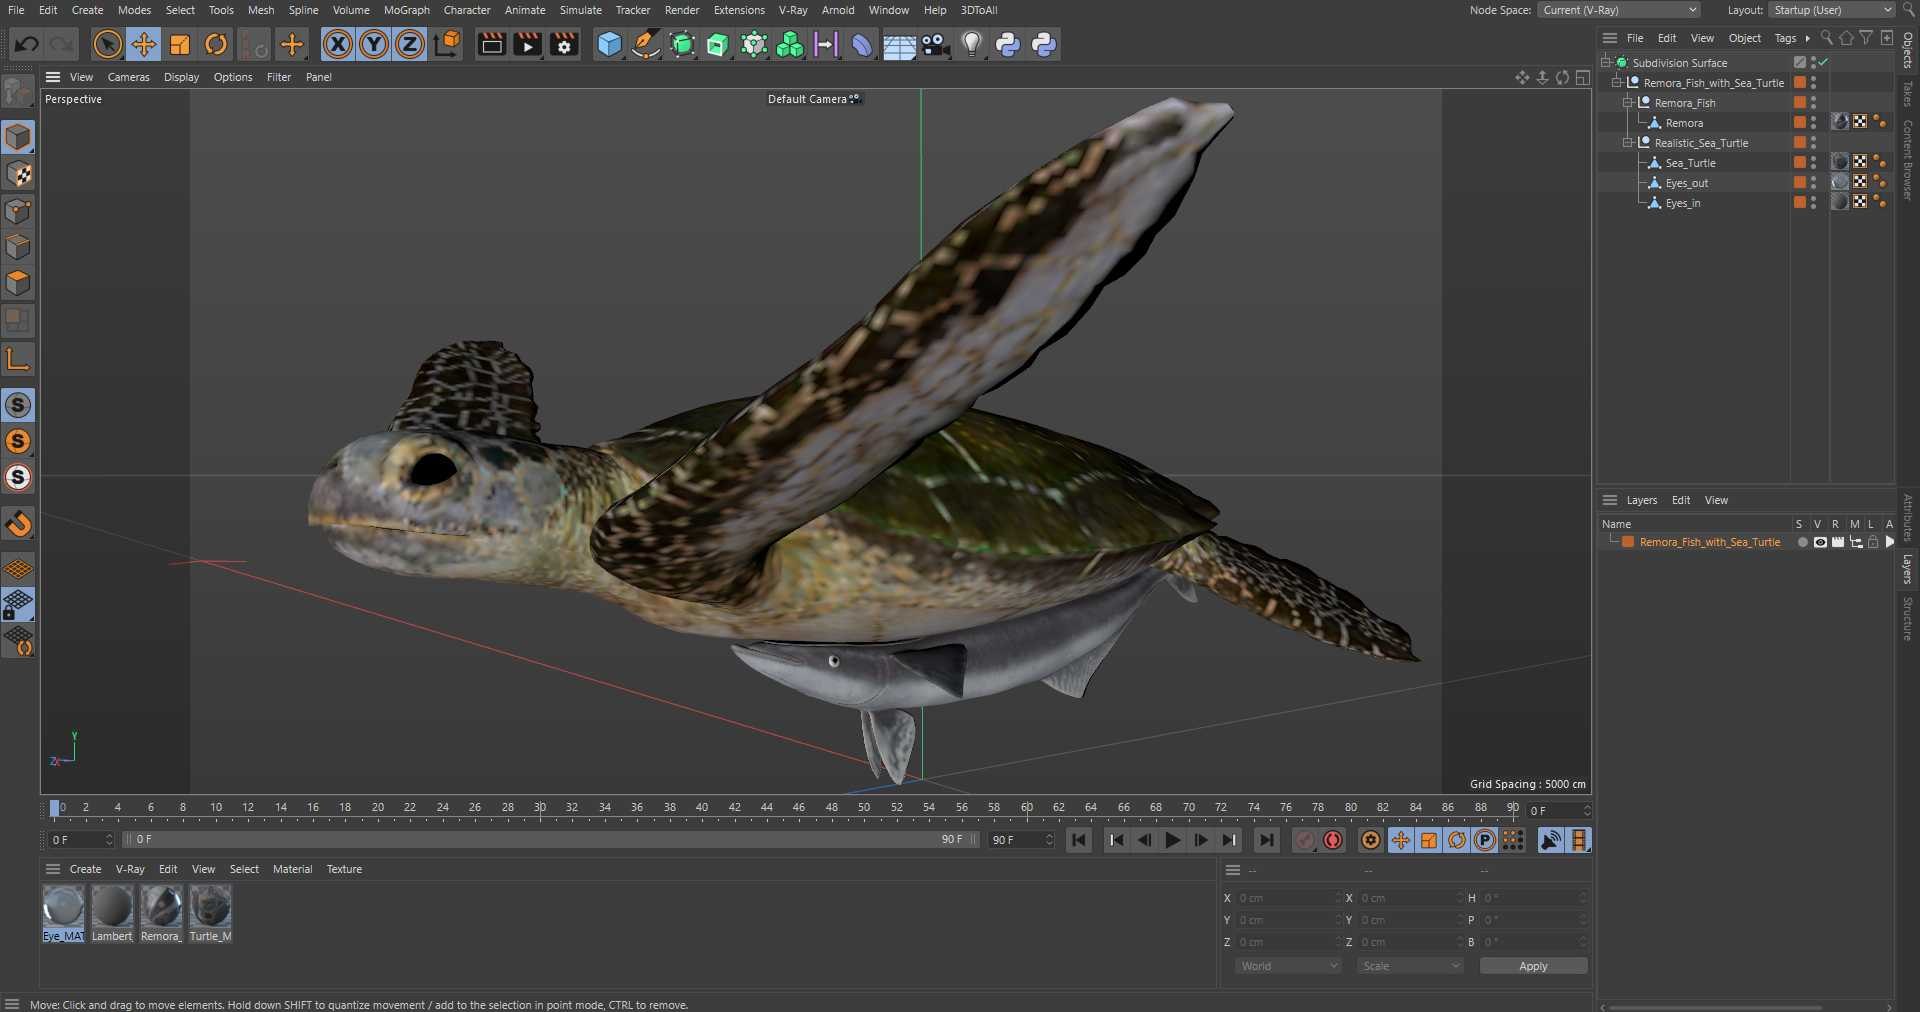Toggle autokeying record button
The image size is (1920, 1012).
click(1333, 840)
